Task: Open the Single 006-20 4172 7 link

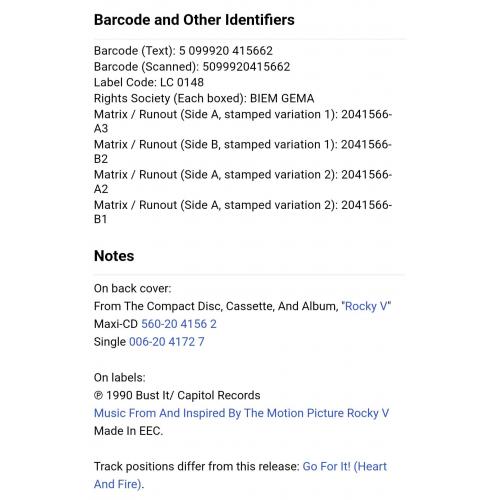Action: tap(166, 341)
